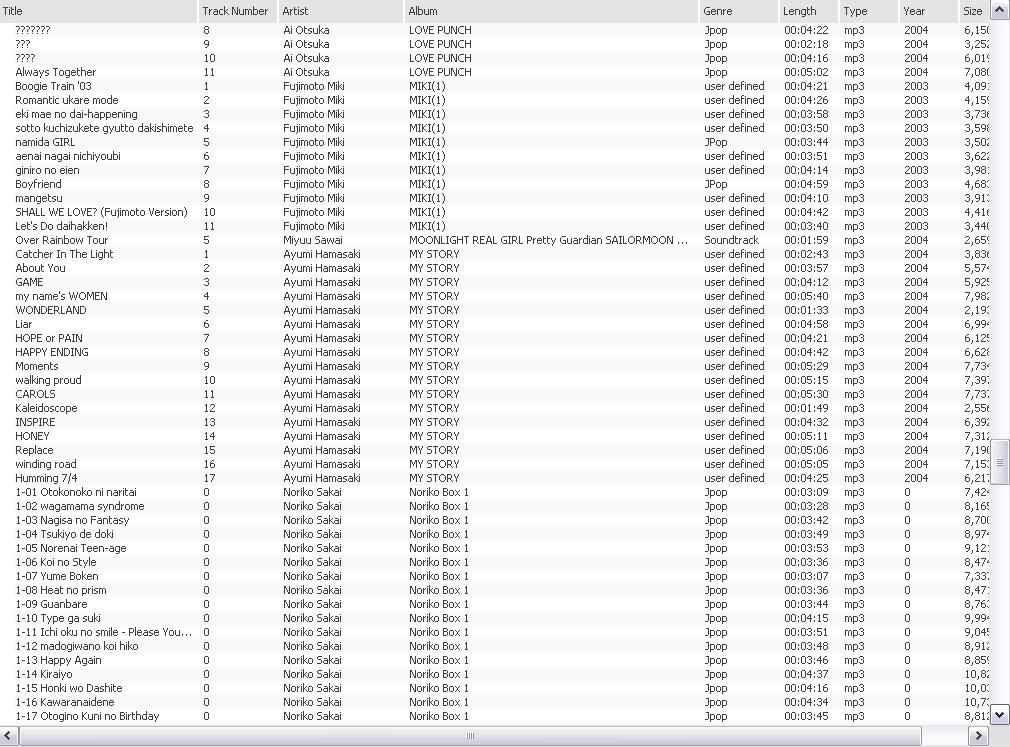This screenshot has height=747, width=1010.
Task: Click the vertical scrollbar up arrow
Action: 1000,10
